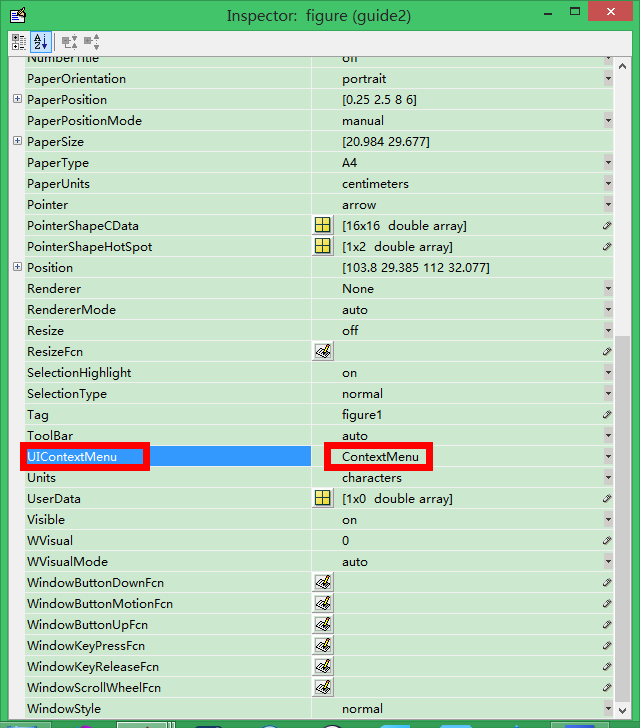Open UIContextMenu dropdown arrow
The image size is (640, 728).
point(608,456)
